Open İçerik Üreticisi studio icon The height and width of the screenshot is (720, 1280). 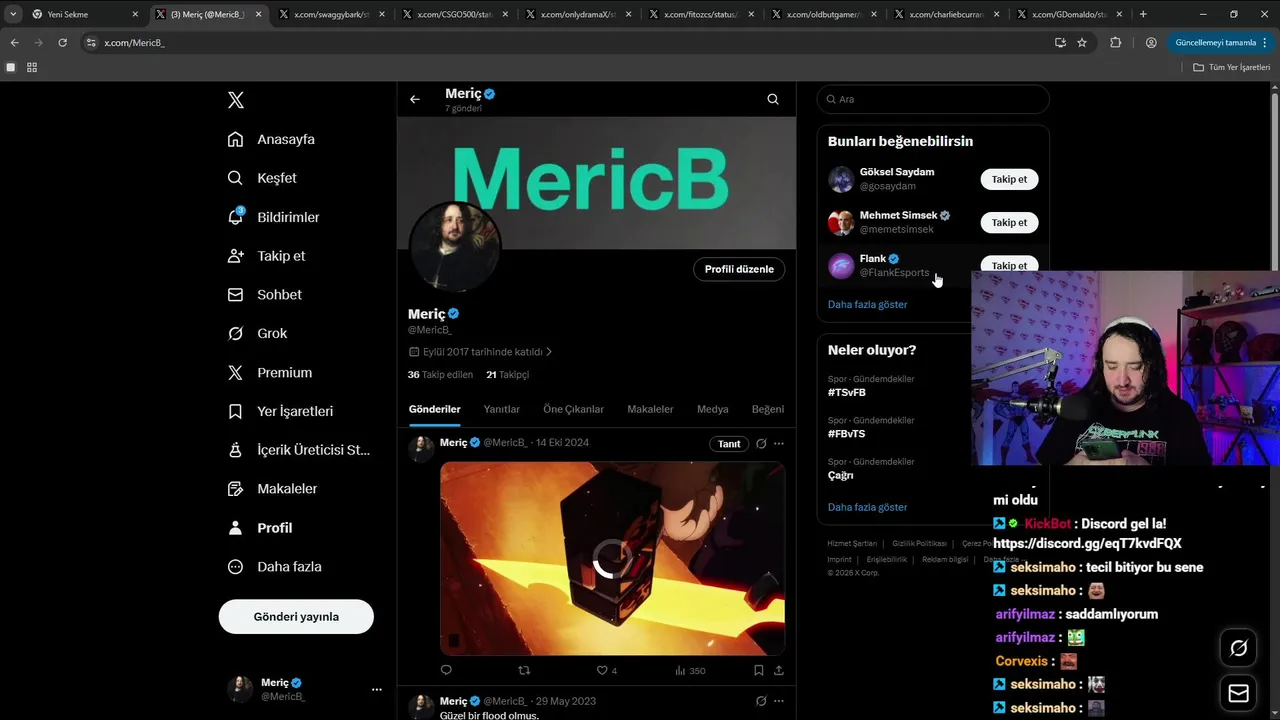[x=235, y=450]
